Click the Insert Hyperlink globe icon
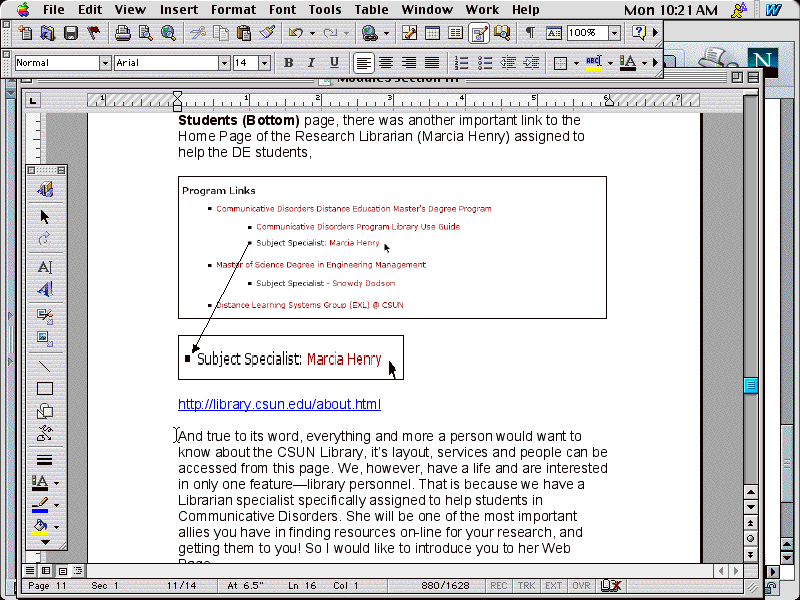Viewport: 800px width, 600px height. [x=369, y=33]
